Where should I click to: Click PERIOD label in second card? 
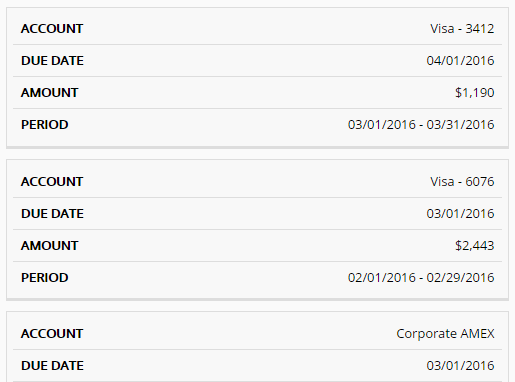pyautogui.click(x=45, y=278)
